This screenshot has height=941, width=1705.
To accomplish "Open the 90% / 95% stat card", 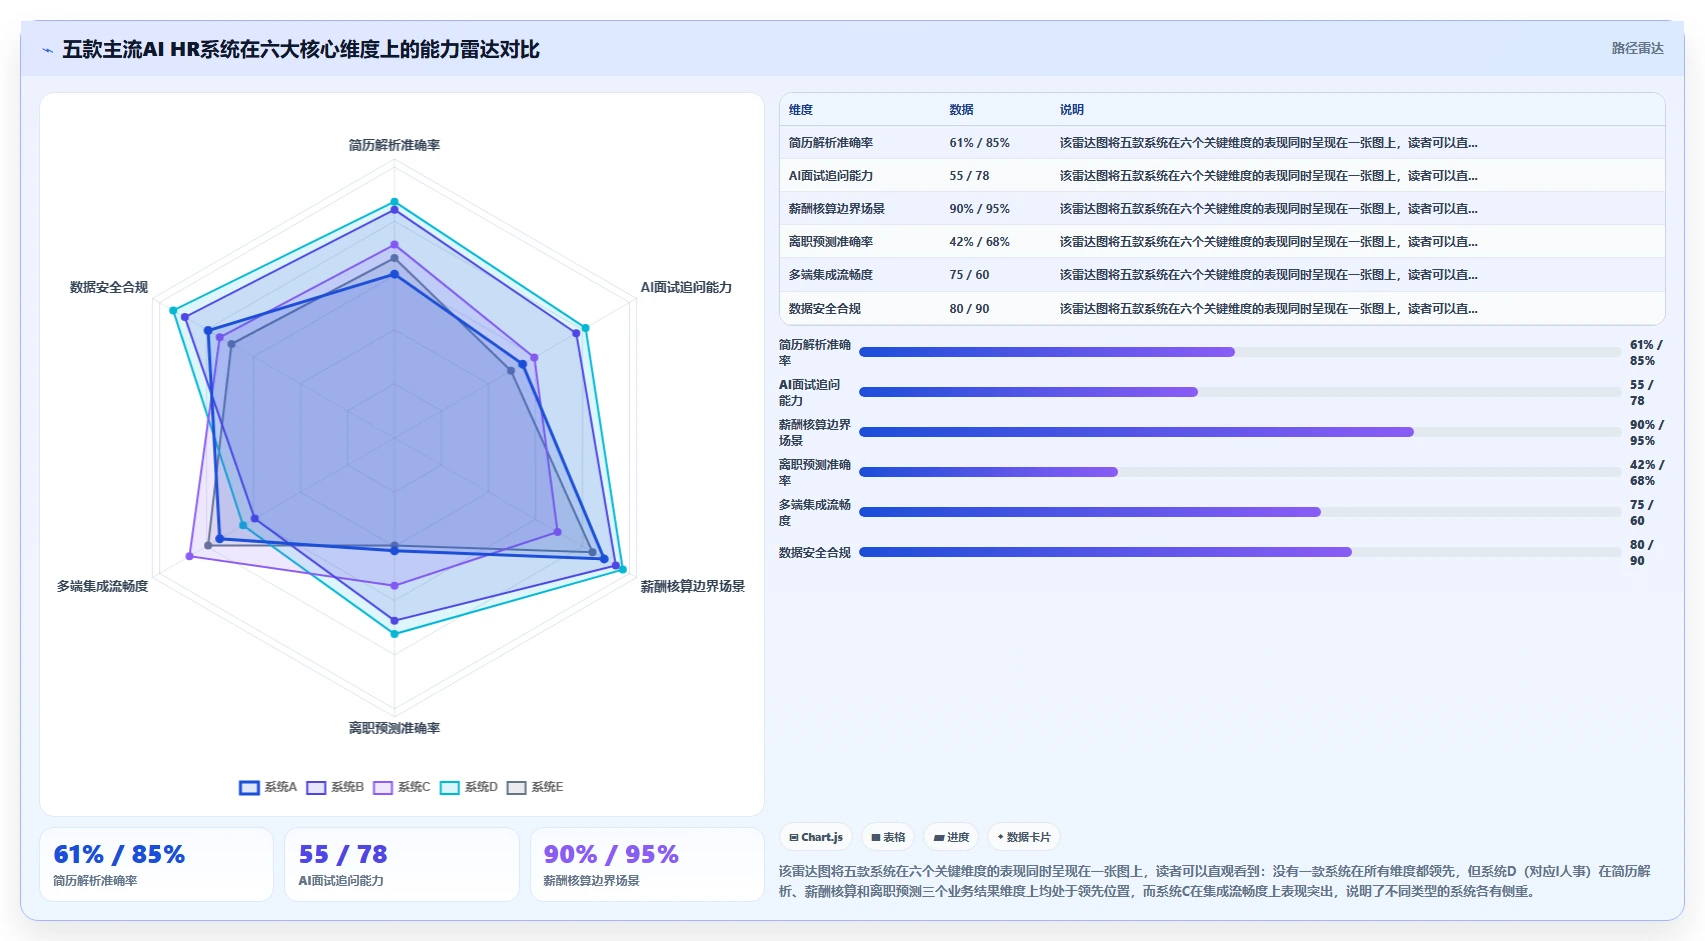I will [647, 865].
